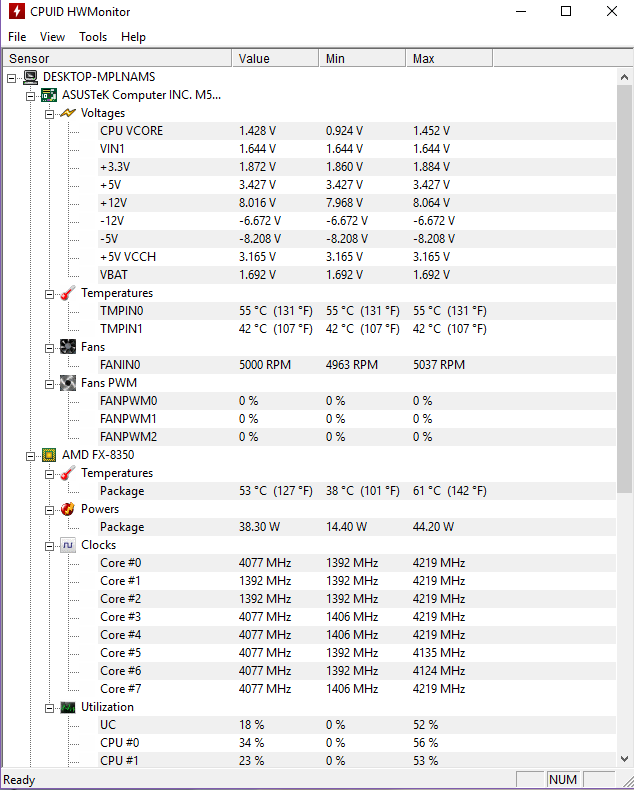Click the Fans PWM icon

(68, 383)
